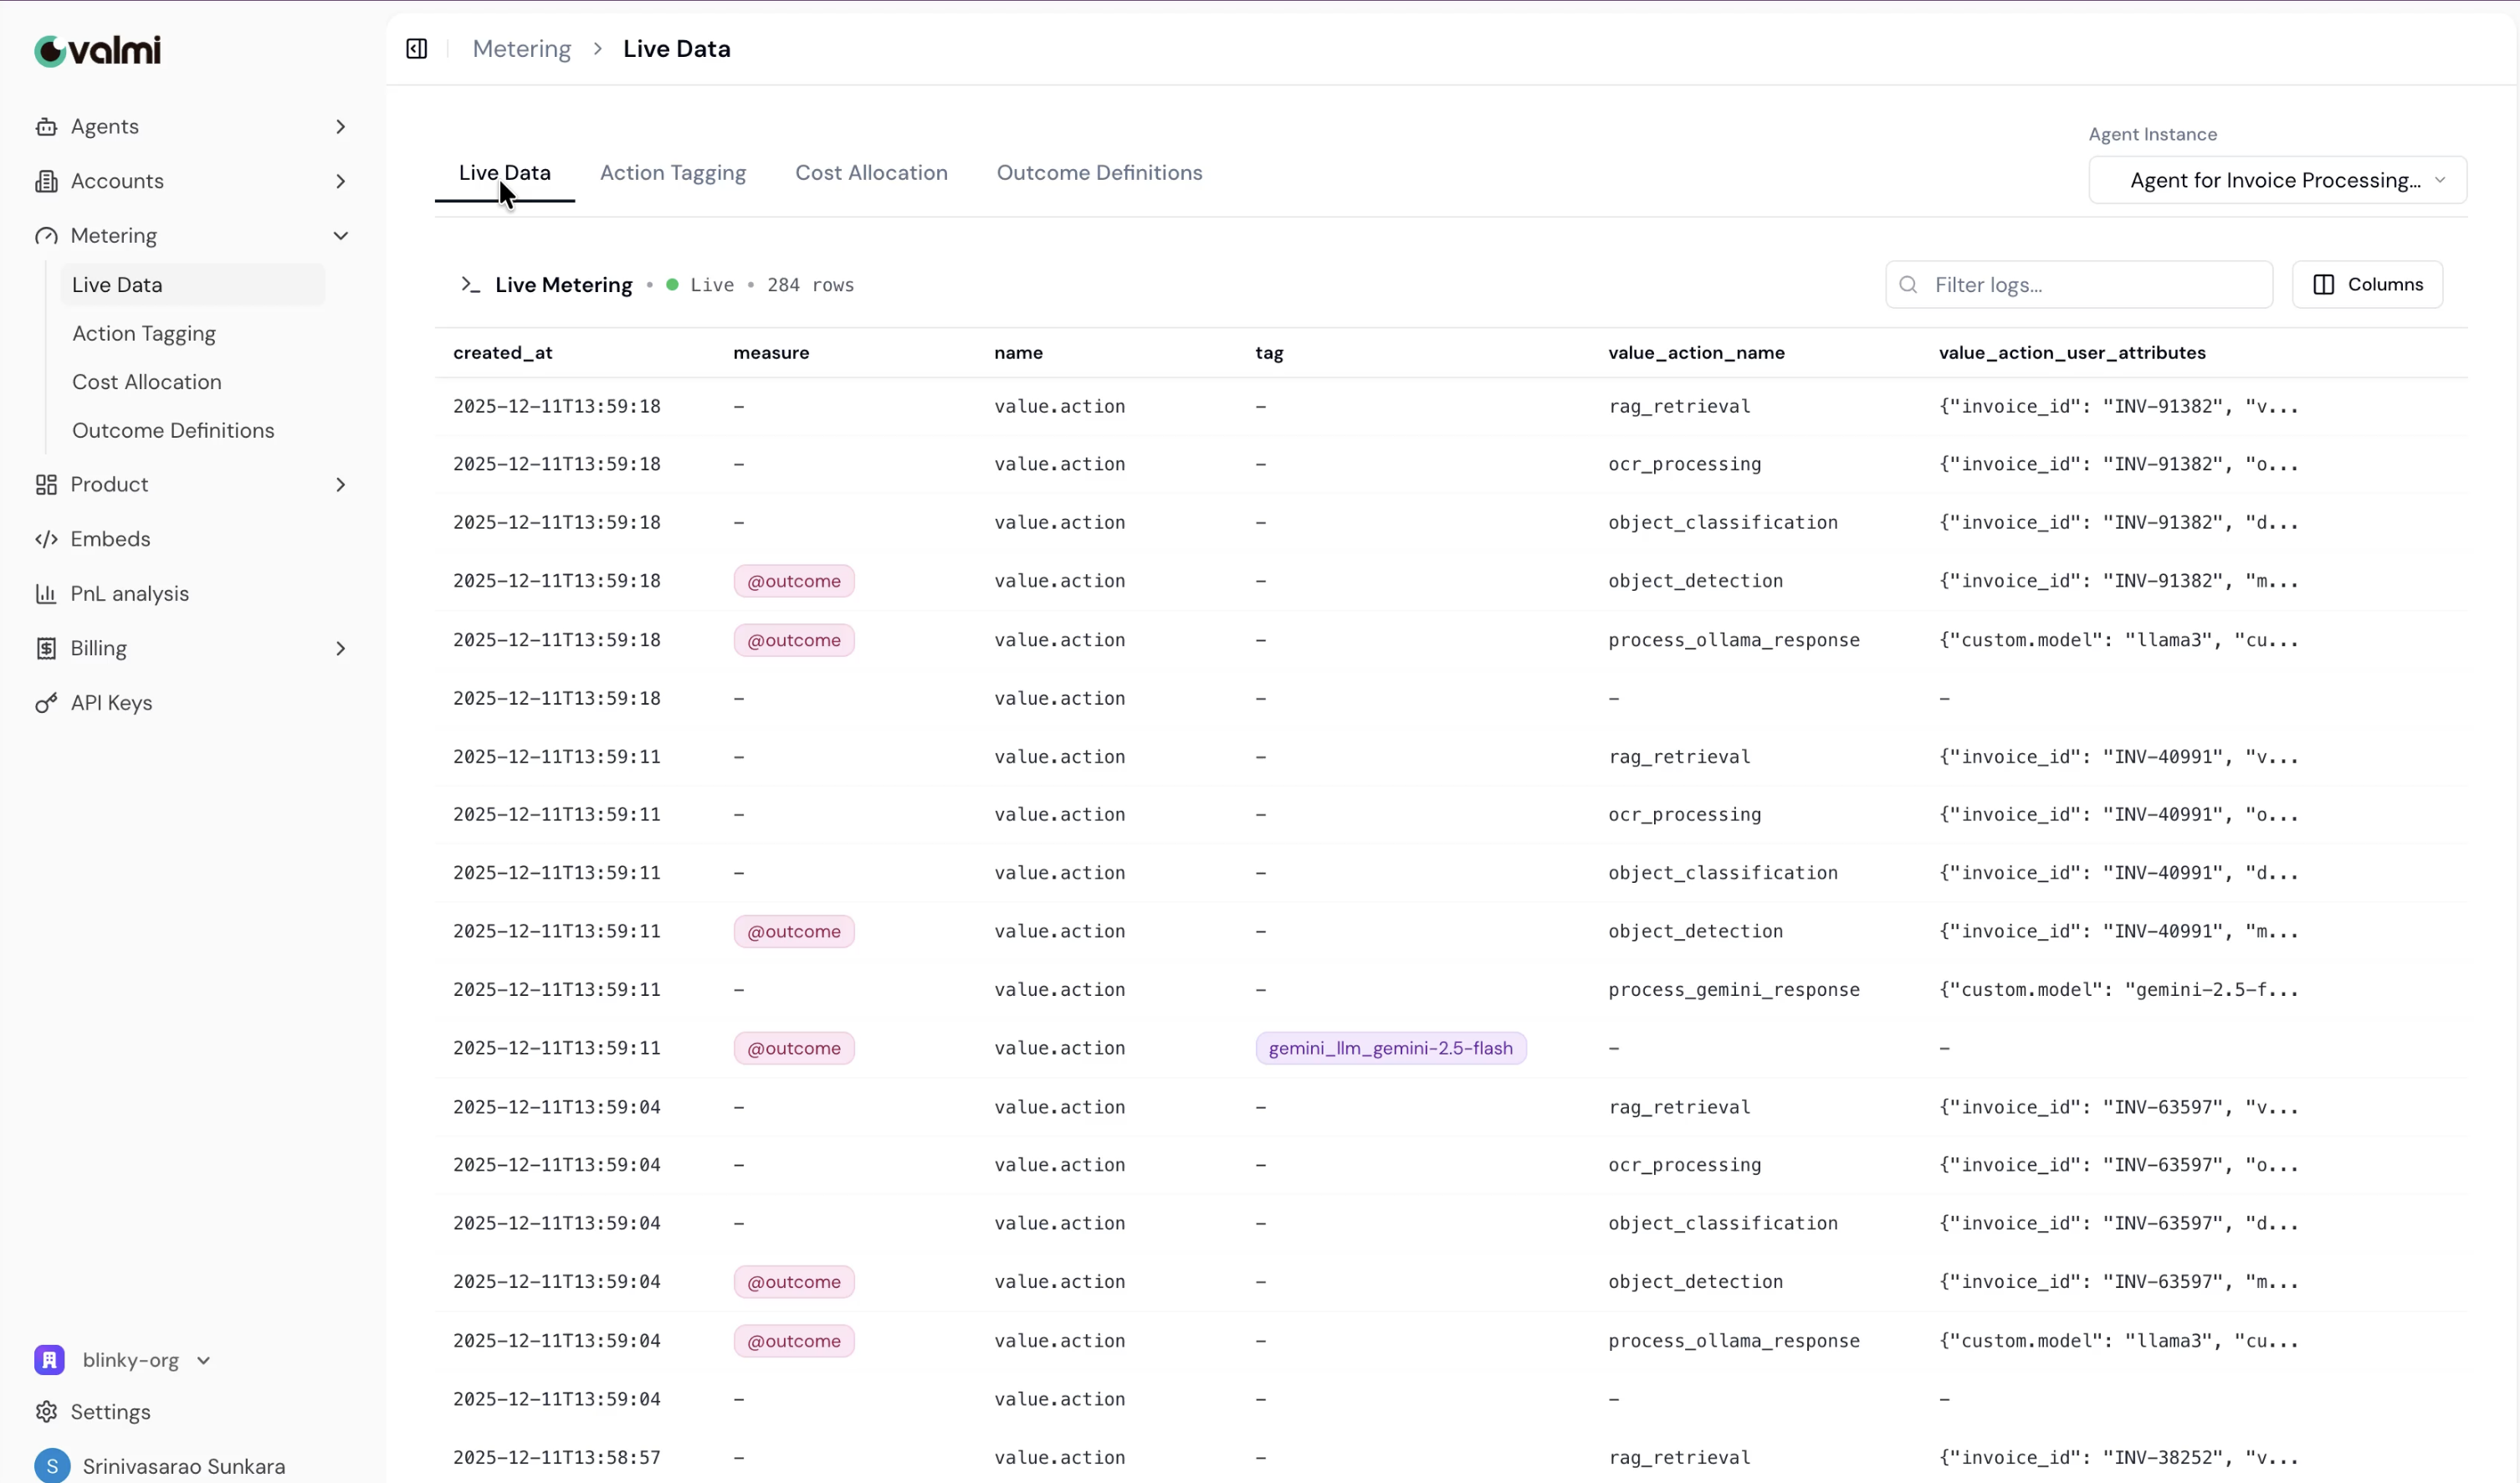Switch to the Action Tagging tab
The image size is (2520, 1483).
point(673,172)
